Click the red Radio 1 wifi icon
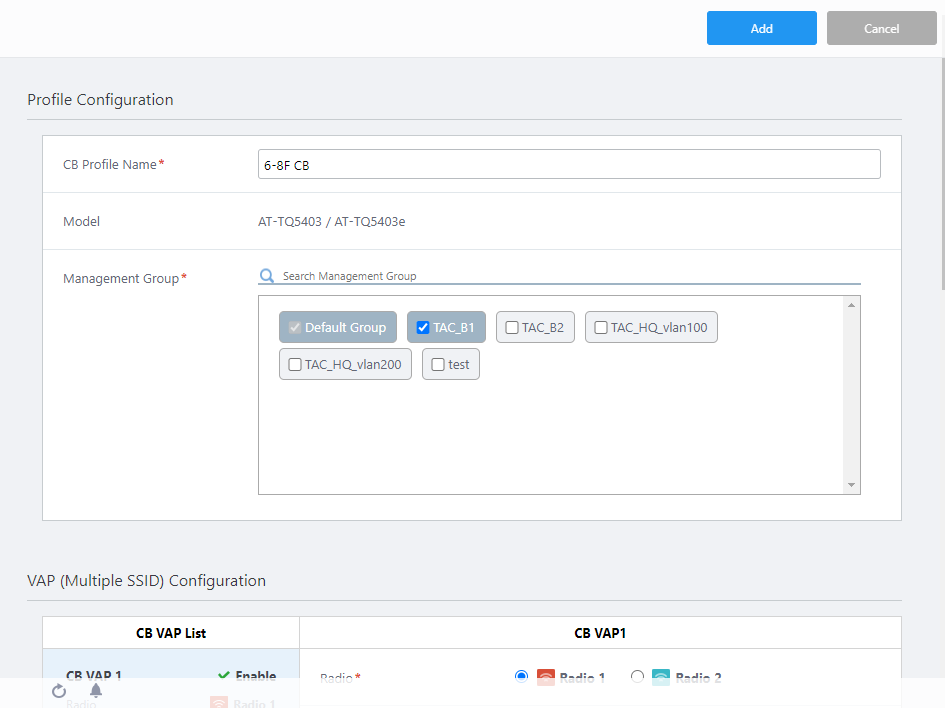Screen dimensions: 945x708 coord(545,678)
